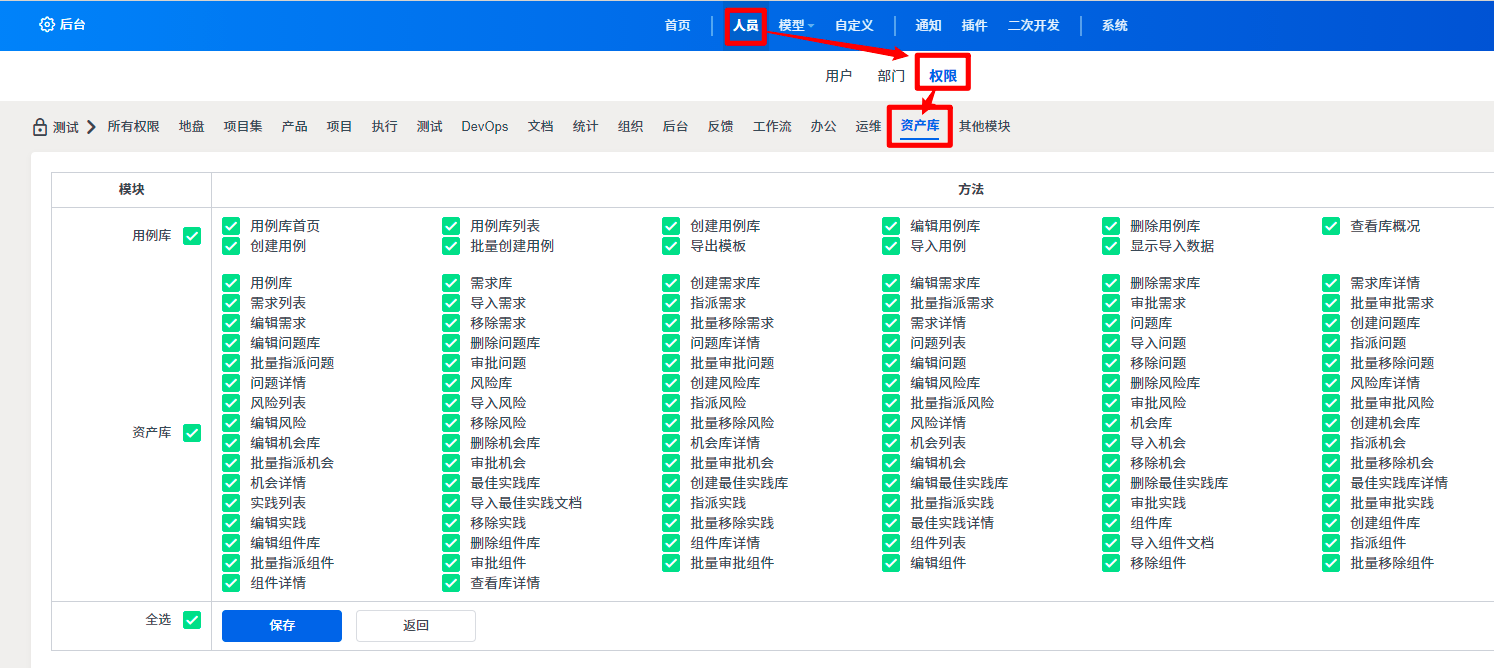
Task: Select the 组织 permission tab
Action: coord(630,127)
